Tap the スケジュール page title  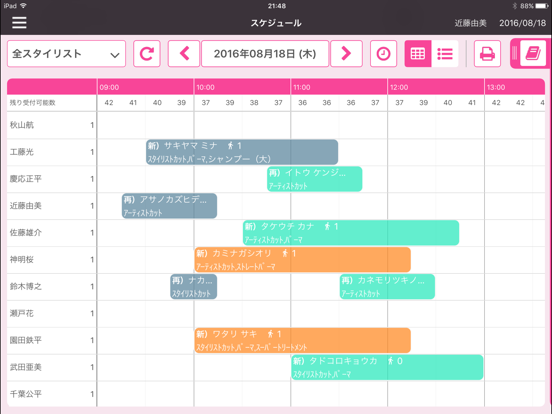[x=276, y=23]
